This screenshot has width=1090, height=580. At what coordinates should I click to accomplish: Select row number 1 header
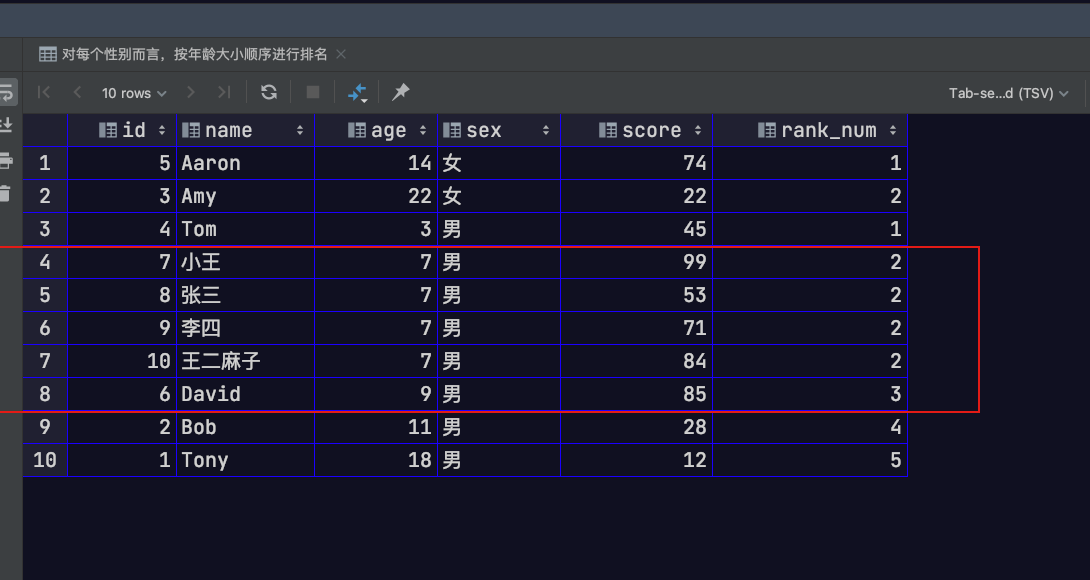[x=45, y=163]
